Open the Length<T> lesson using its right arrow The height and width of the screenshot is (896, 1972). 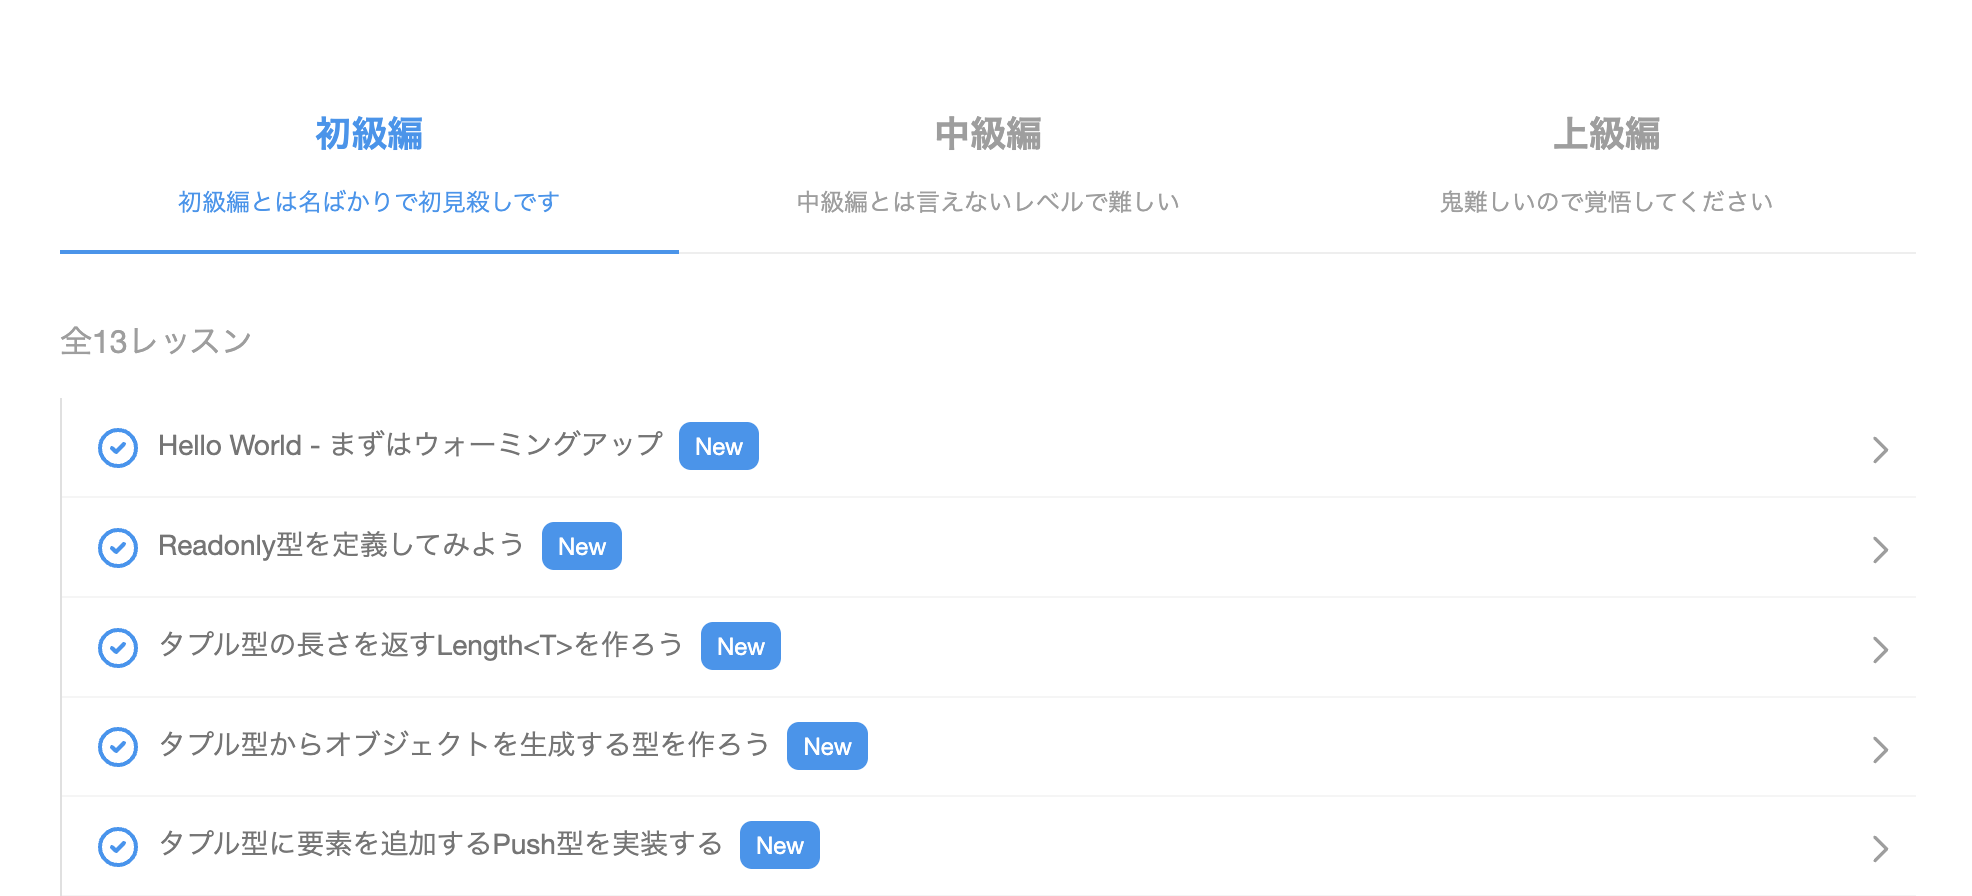coord(1881,650)
